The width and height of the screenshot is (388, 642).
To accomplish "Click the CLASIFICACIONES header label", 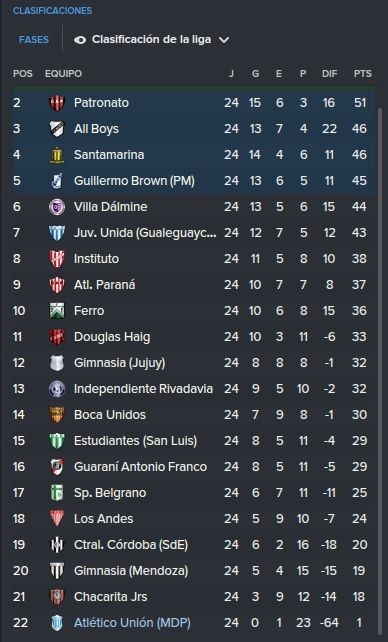I will point(52,11).
